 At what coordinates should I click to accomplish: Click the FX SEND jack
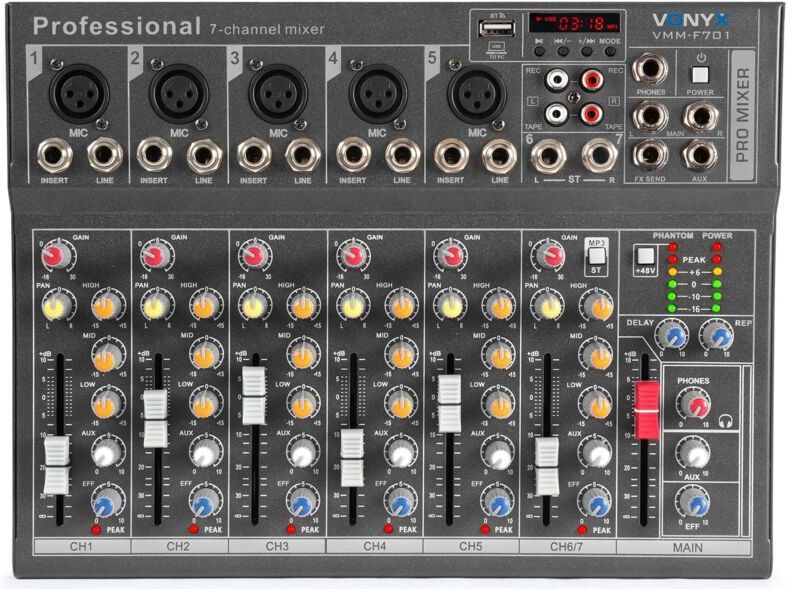pos(650,156)
